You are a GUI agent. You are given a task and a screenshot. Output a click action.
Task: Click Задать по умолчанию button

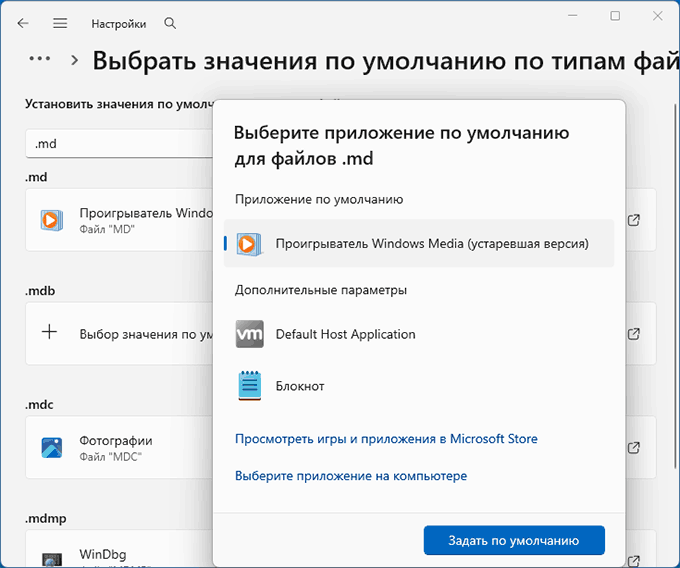click(514, 540)
